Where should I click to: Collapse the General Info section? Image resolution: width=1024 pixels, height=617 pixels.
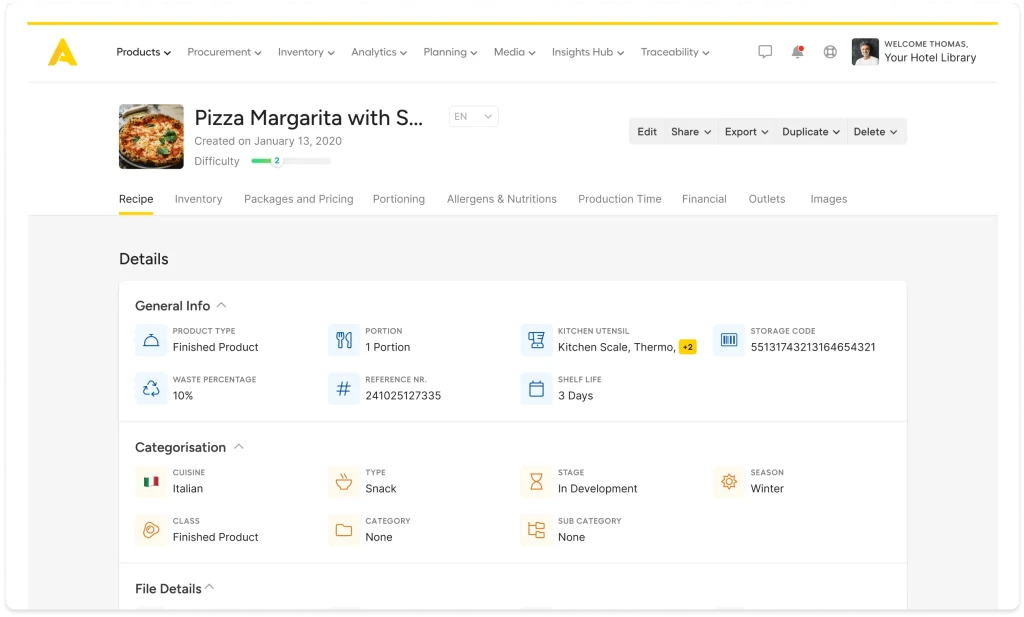(221, 305)
